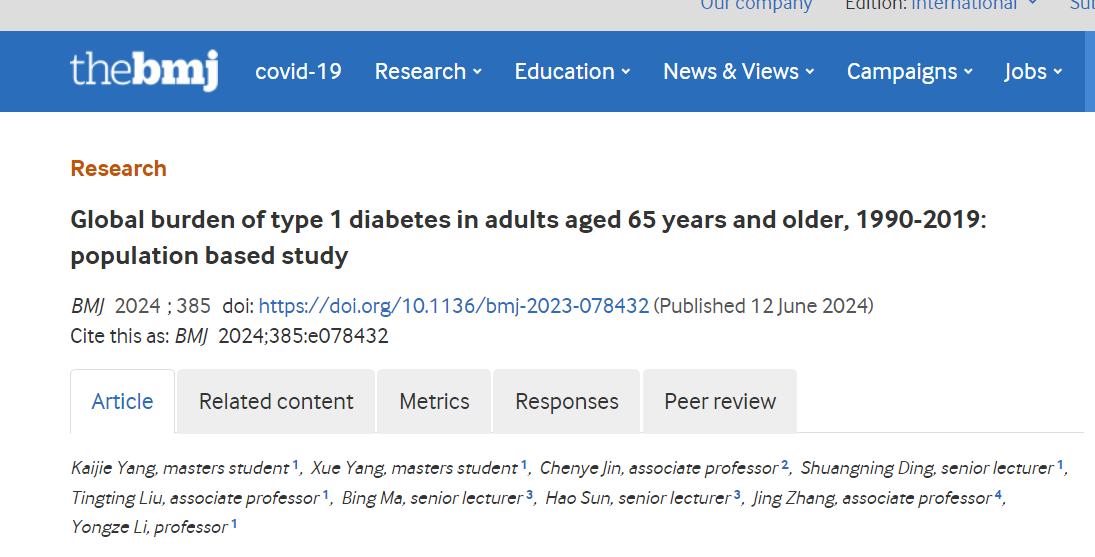
Task: Click the BMJ logo
Action: (x=144, y=70)
